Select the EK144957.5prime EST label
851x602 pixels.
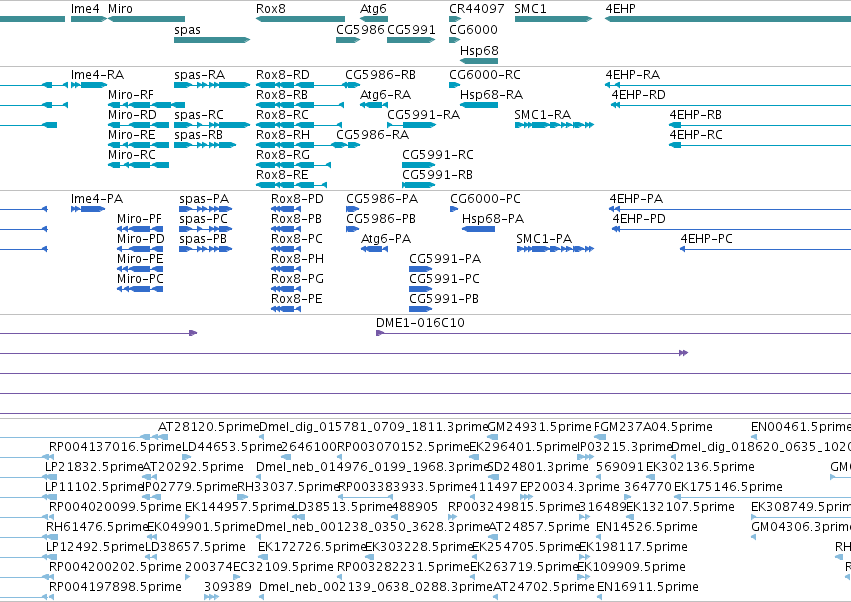[239, 508]
